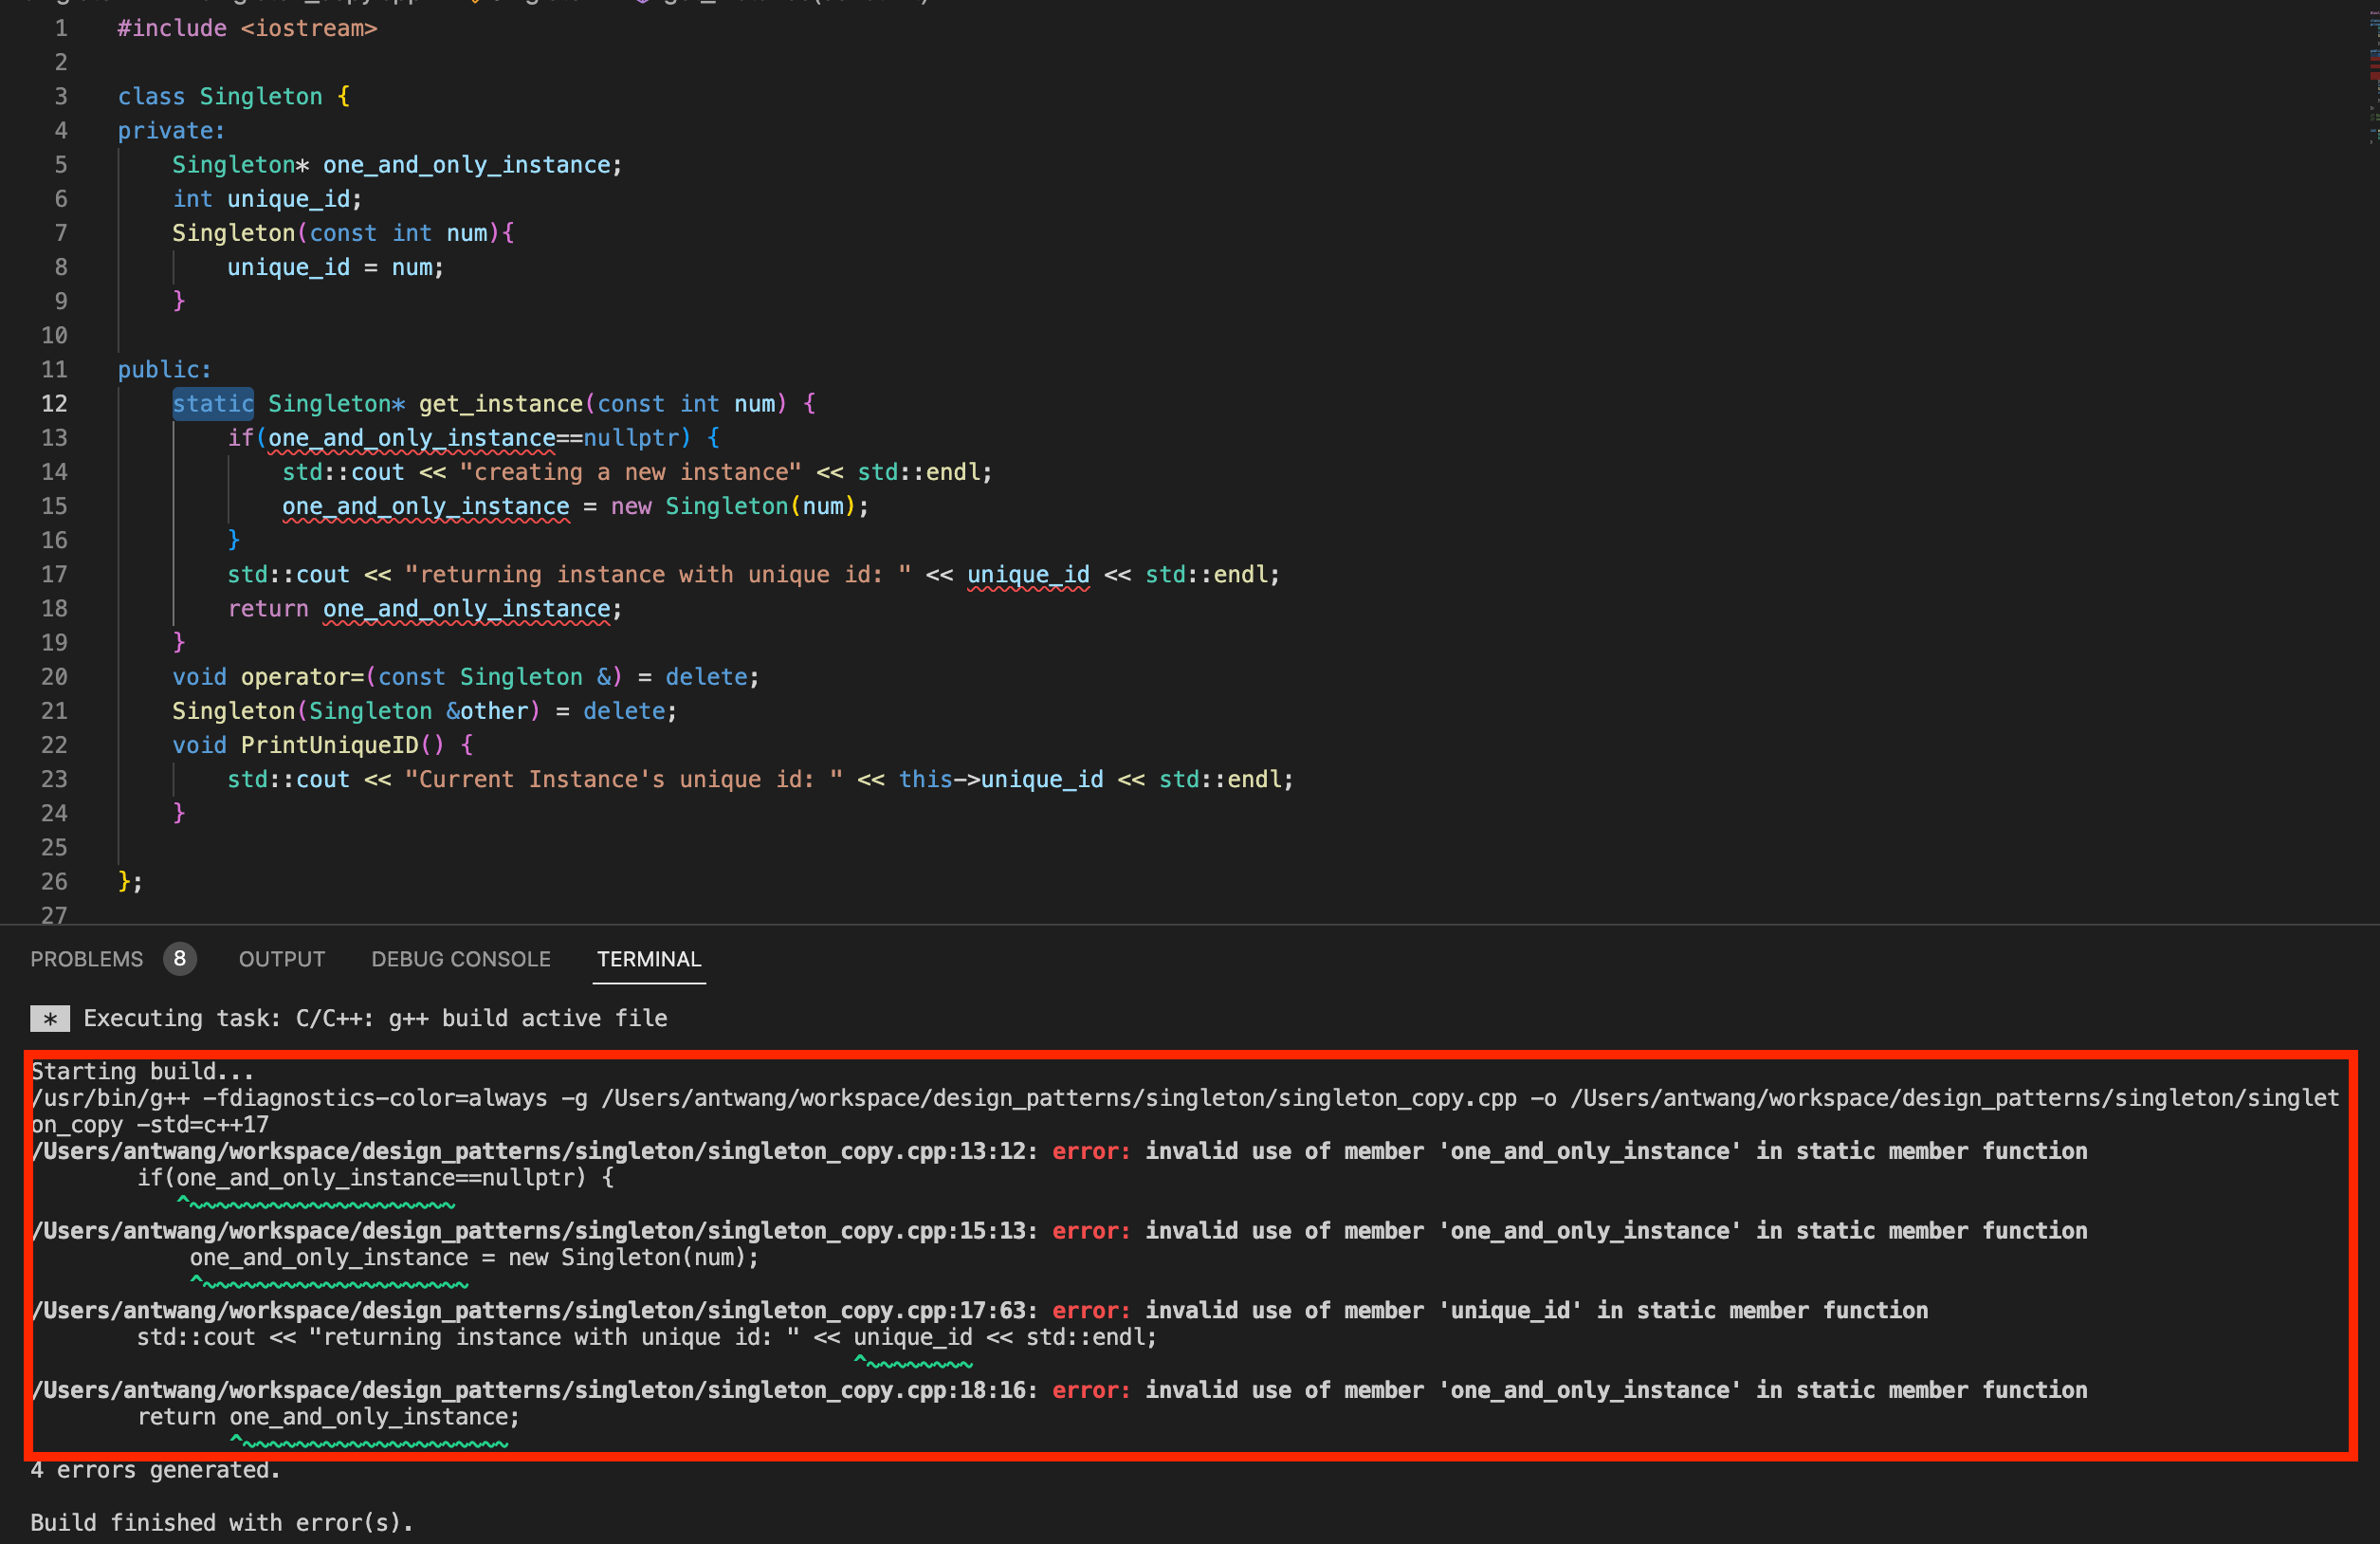Screen dimensions: 2380x1544
Task: Open the PROBLEMS panel tab
Action: (87, 959)
